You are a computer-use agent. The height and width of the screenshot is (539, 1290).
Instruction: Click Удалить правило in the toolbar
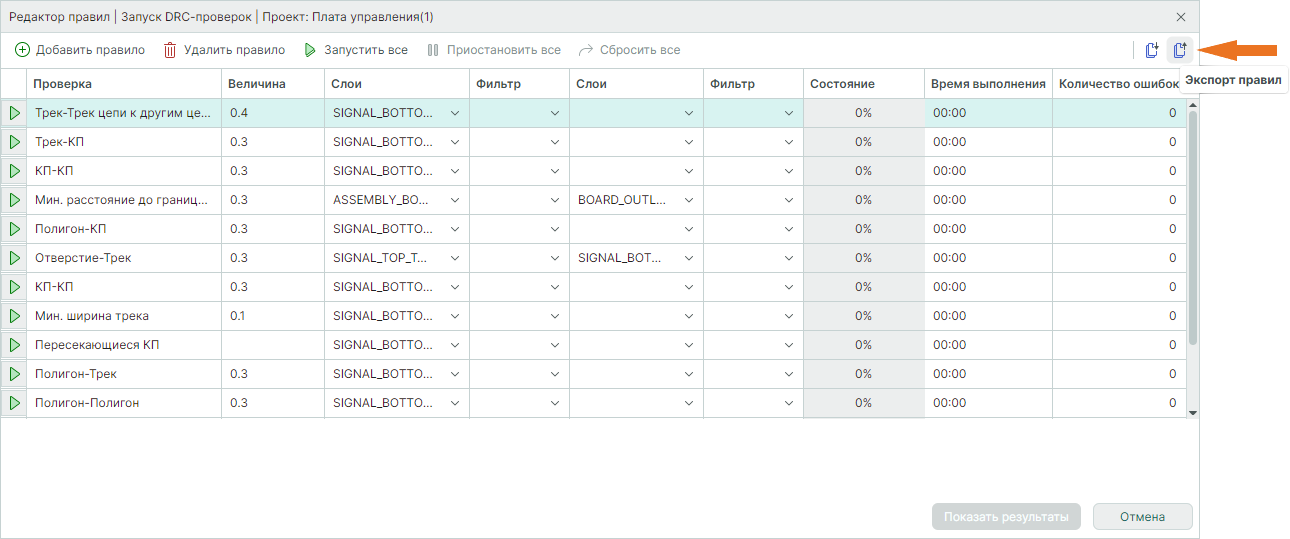[224, 50]
